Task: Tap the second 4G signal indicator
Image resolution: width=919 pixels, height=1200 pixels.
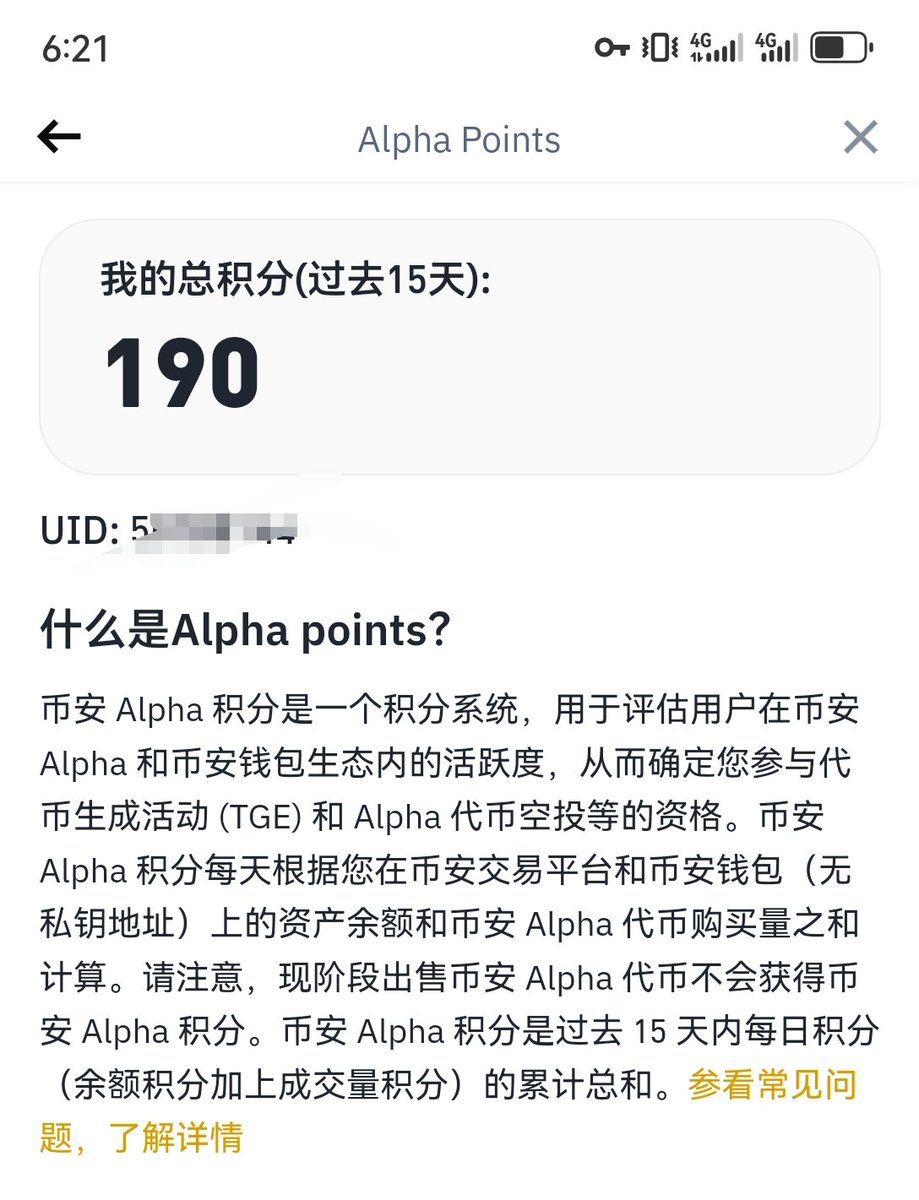Action: tap(777, 47)
